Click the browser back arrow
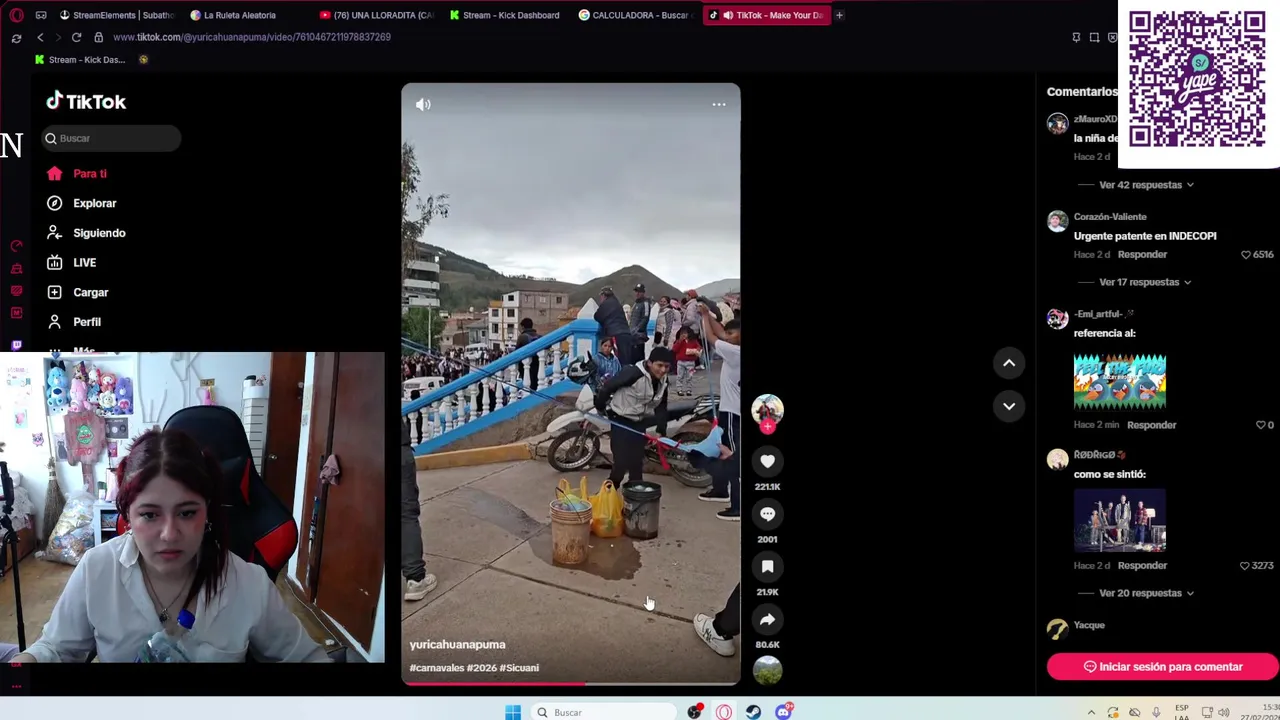 point(40,37)
